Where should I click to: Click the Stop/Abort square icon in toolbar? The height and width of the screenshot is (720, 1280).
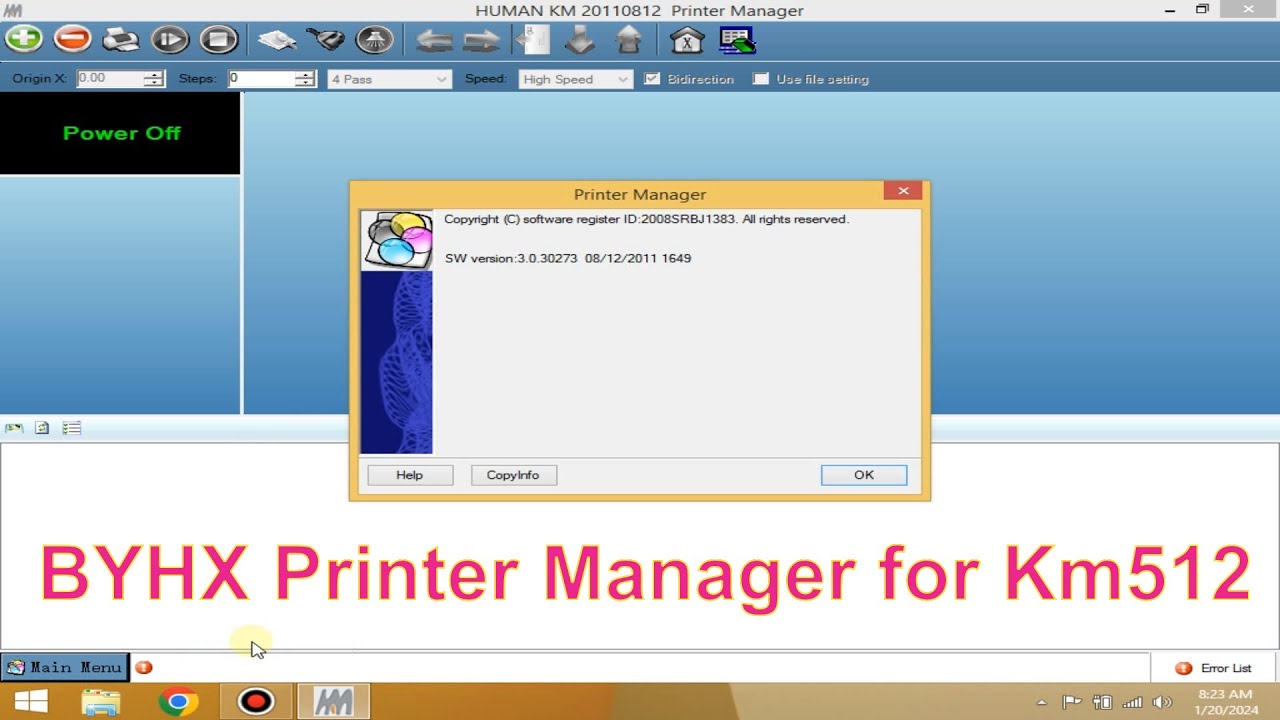(x=218, y=40)
